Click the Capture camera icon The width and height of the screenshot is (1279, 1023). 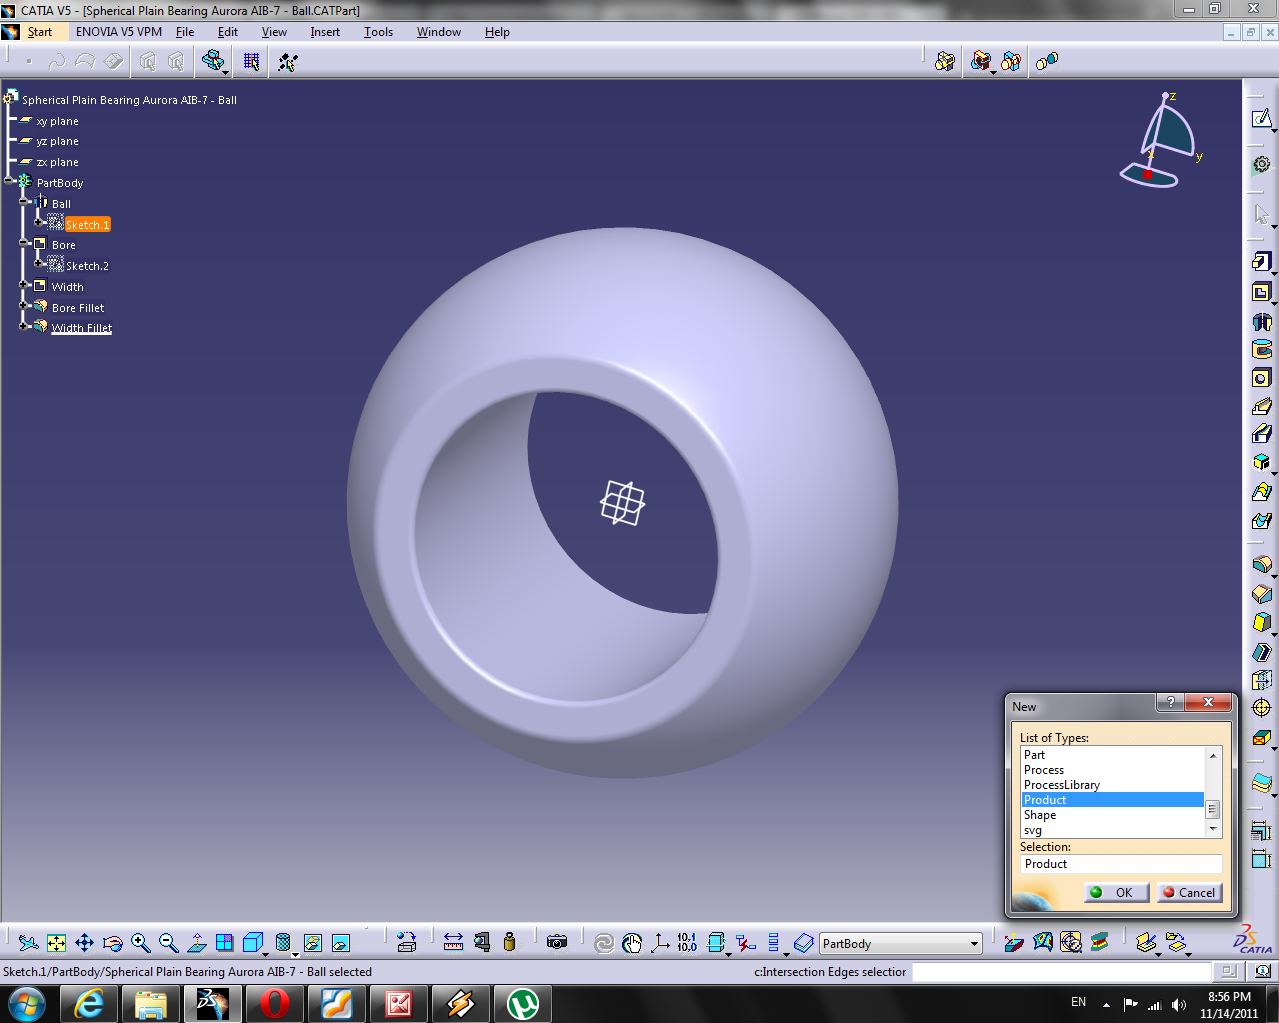pos(557,942)
